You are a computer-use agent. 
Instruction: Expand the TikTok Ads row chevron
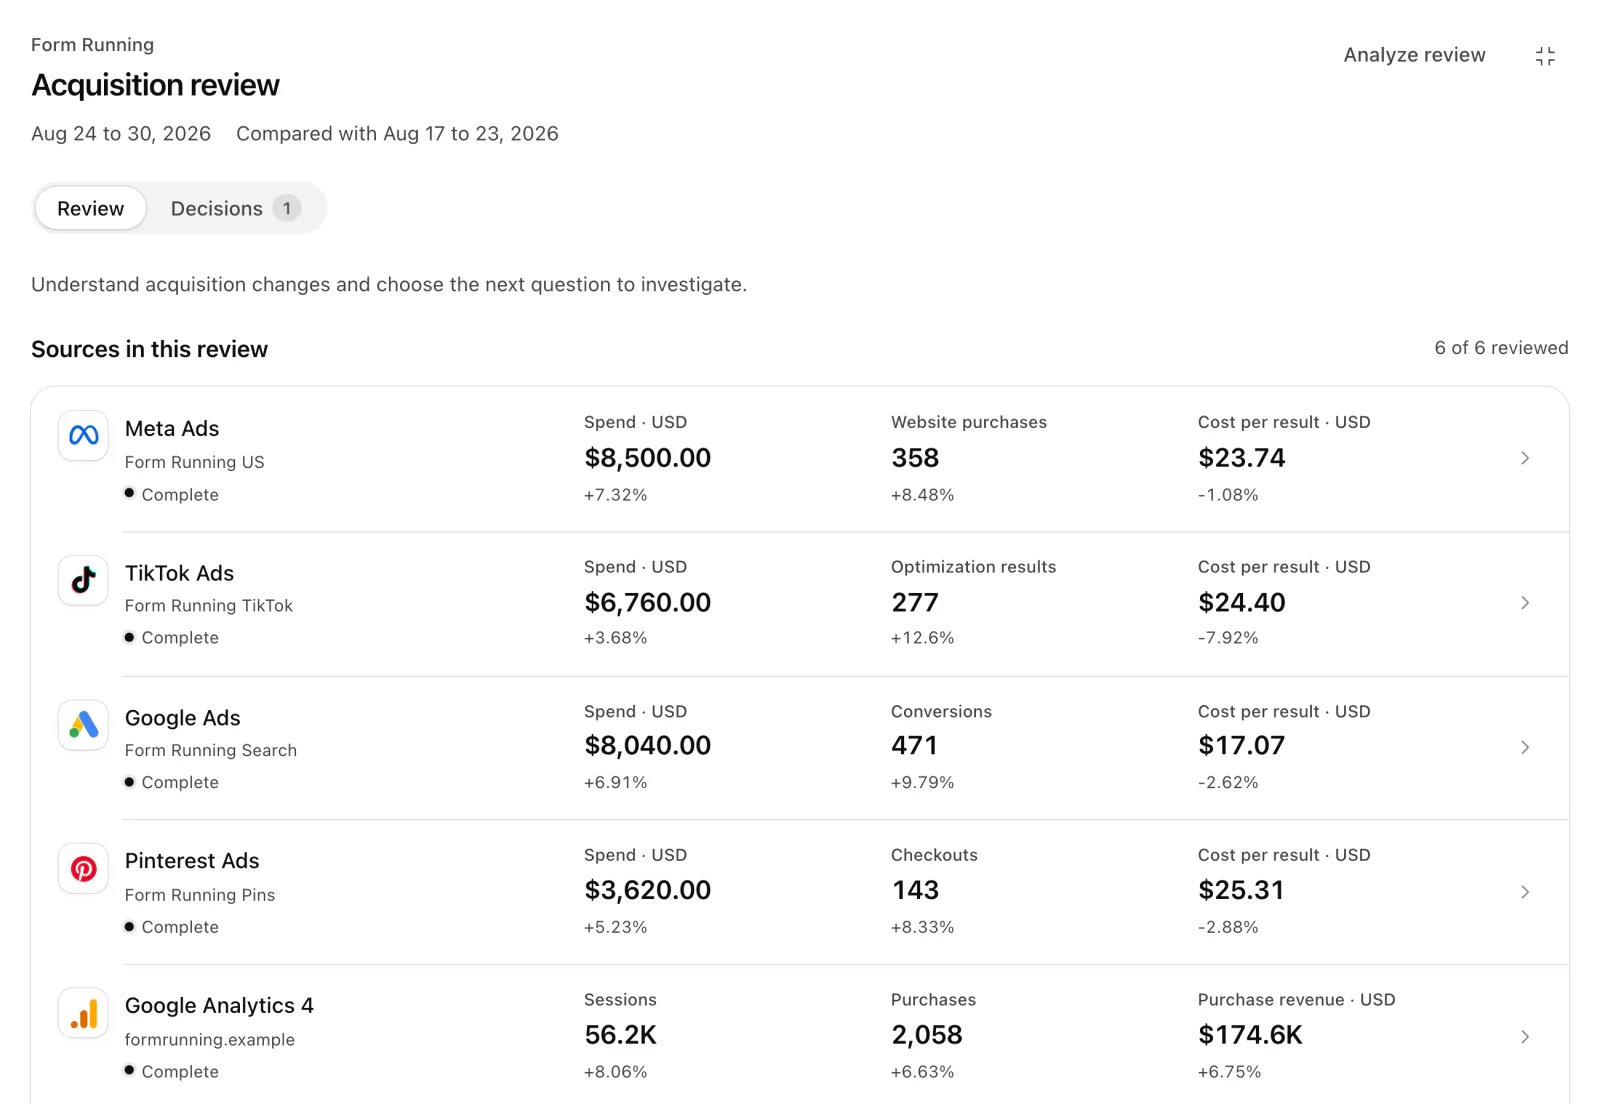[x=1525, y=603]
